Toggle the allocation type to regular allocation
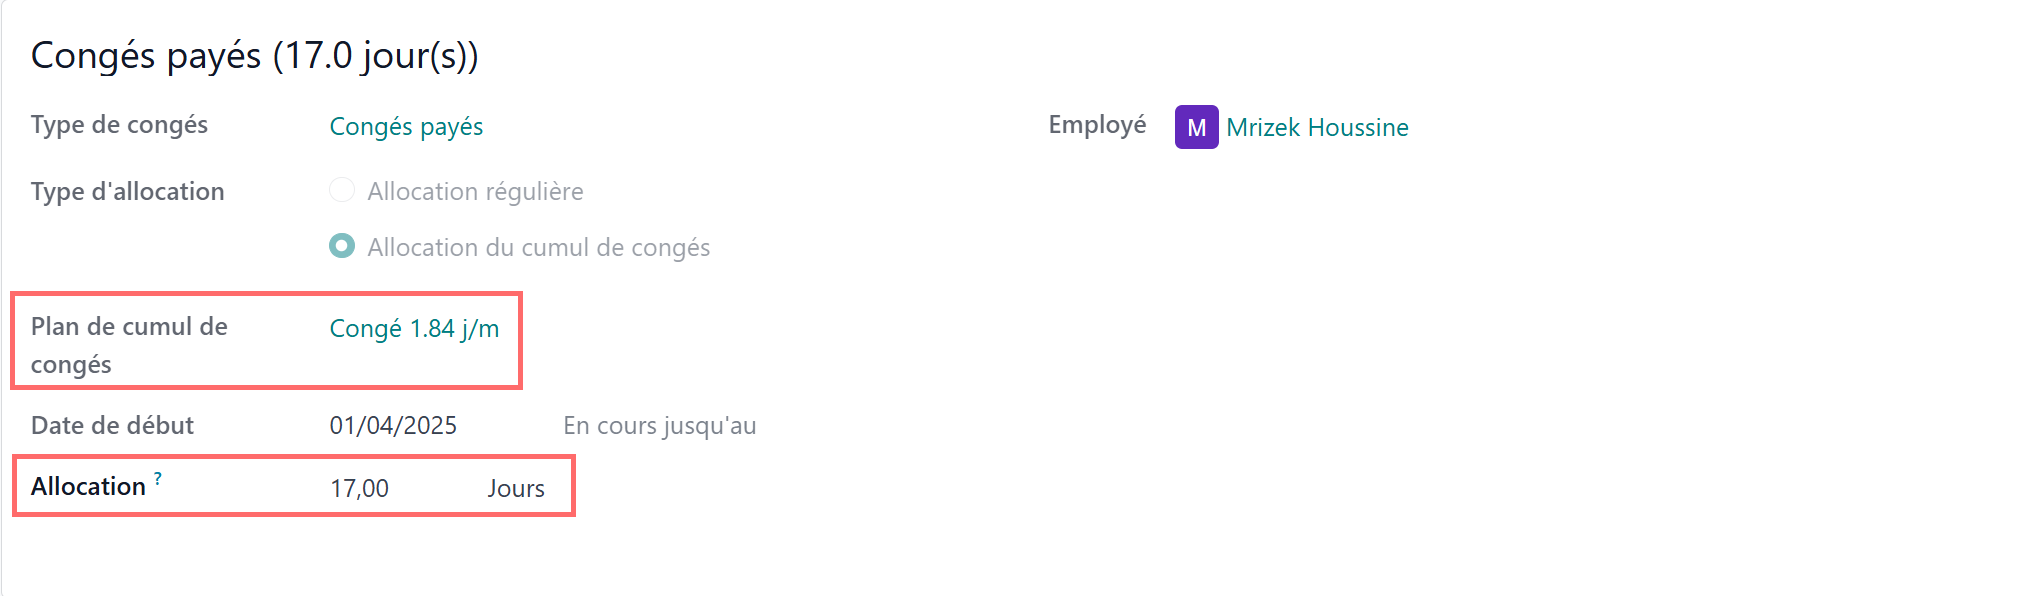2026x596 pixels. click(342, 190)
